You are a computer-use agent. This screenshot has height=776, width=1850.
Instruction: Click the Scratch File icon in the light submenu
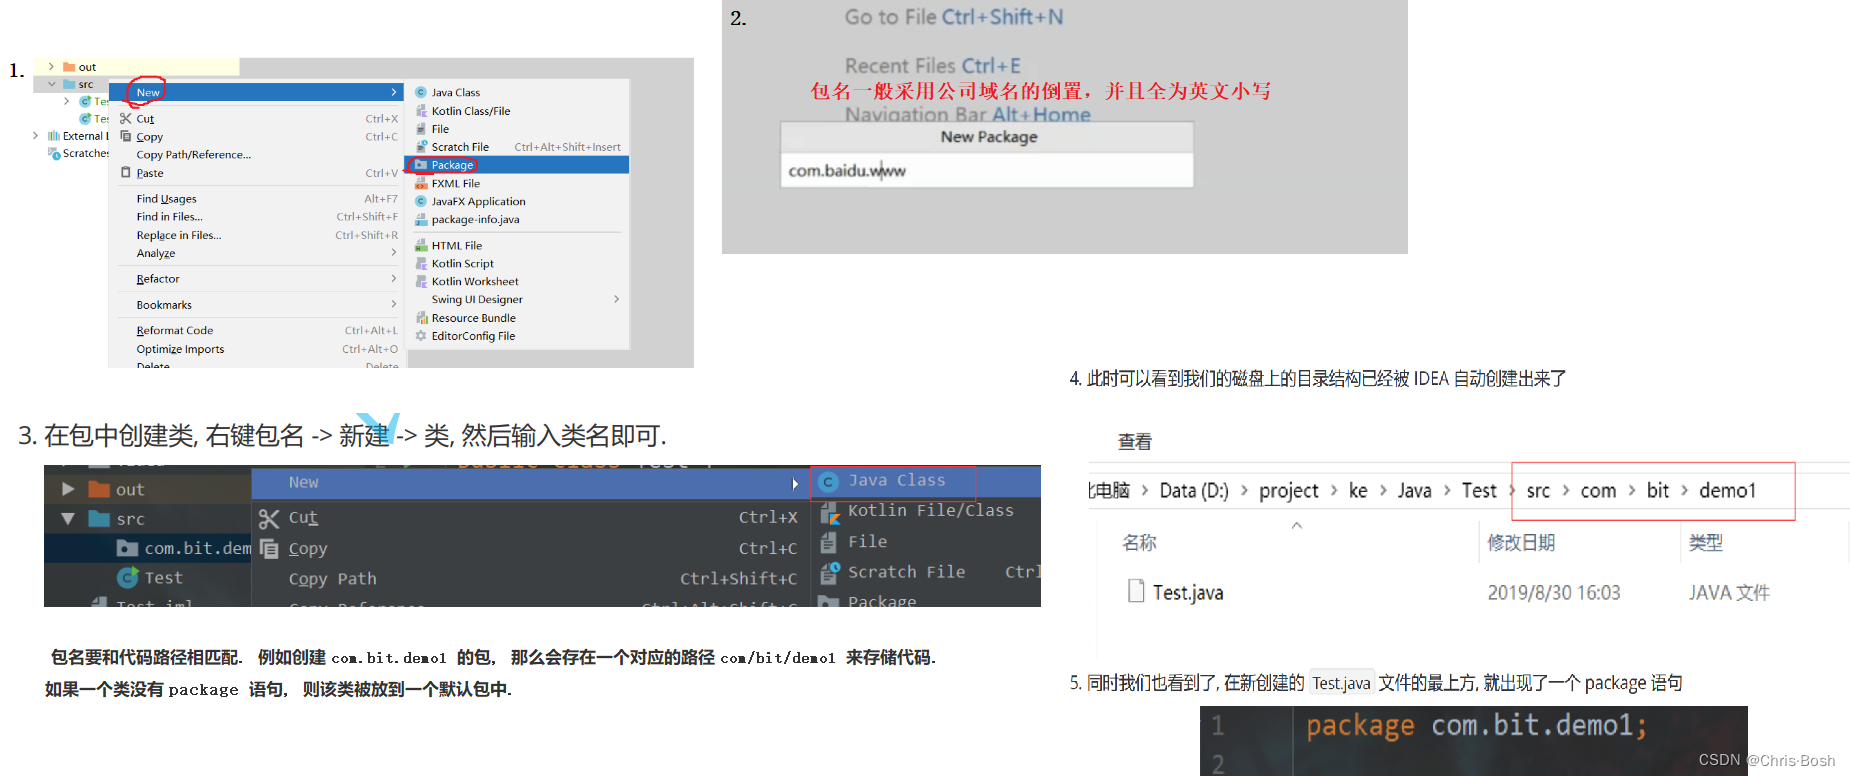point(421,147)
